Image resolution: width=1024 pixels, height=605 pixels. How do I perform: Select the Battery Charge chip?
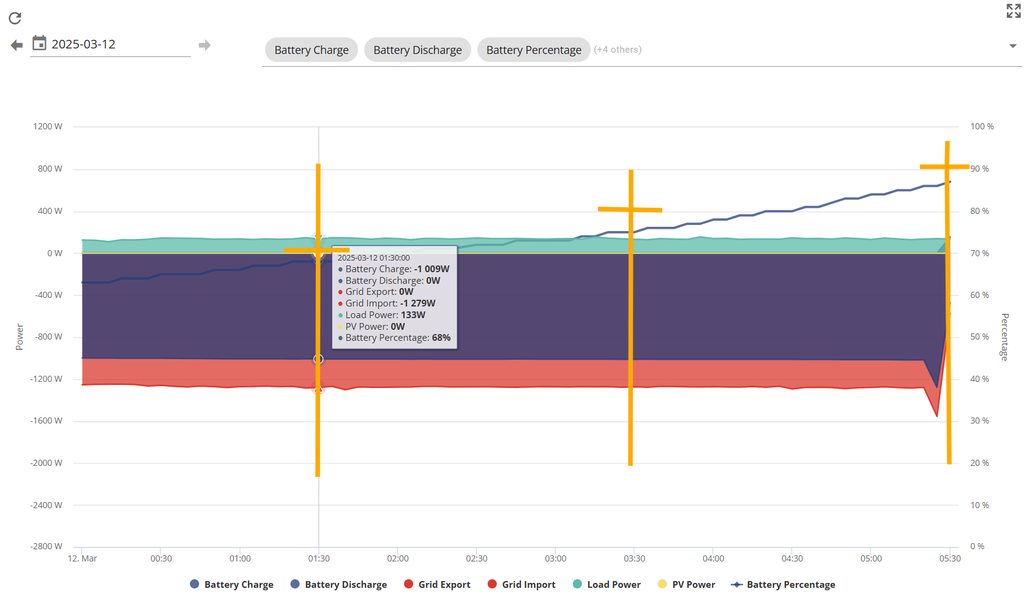[x=311, y=50]
